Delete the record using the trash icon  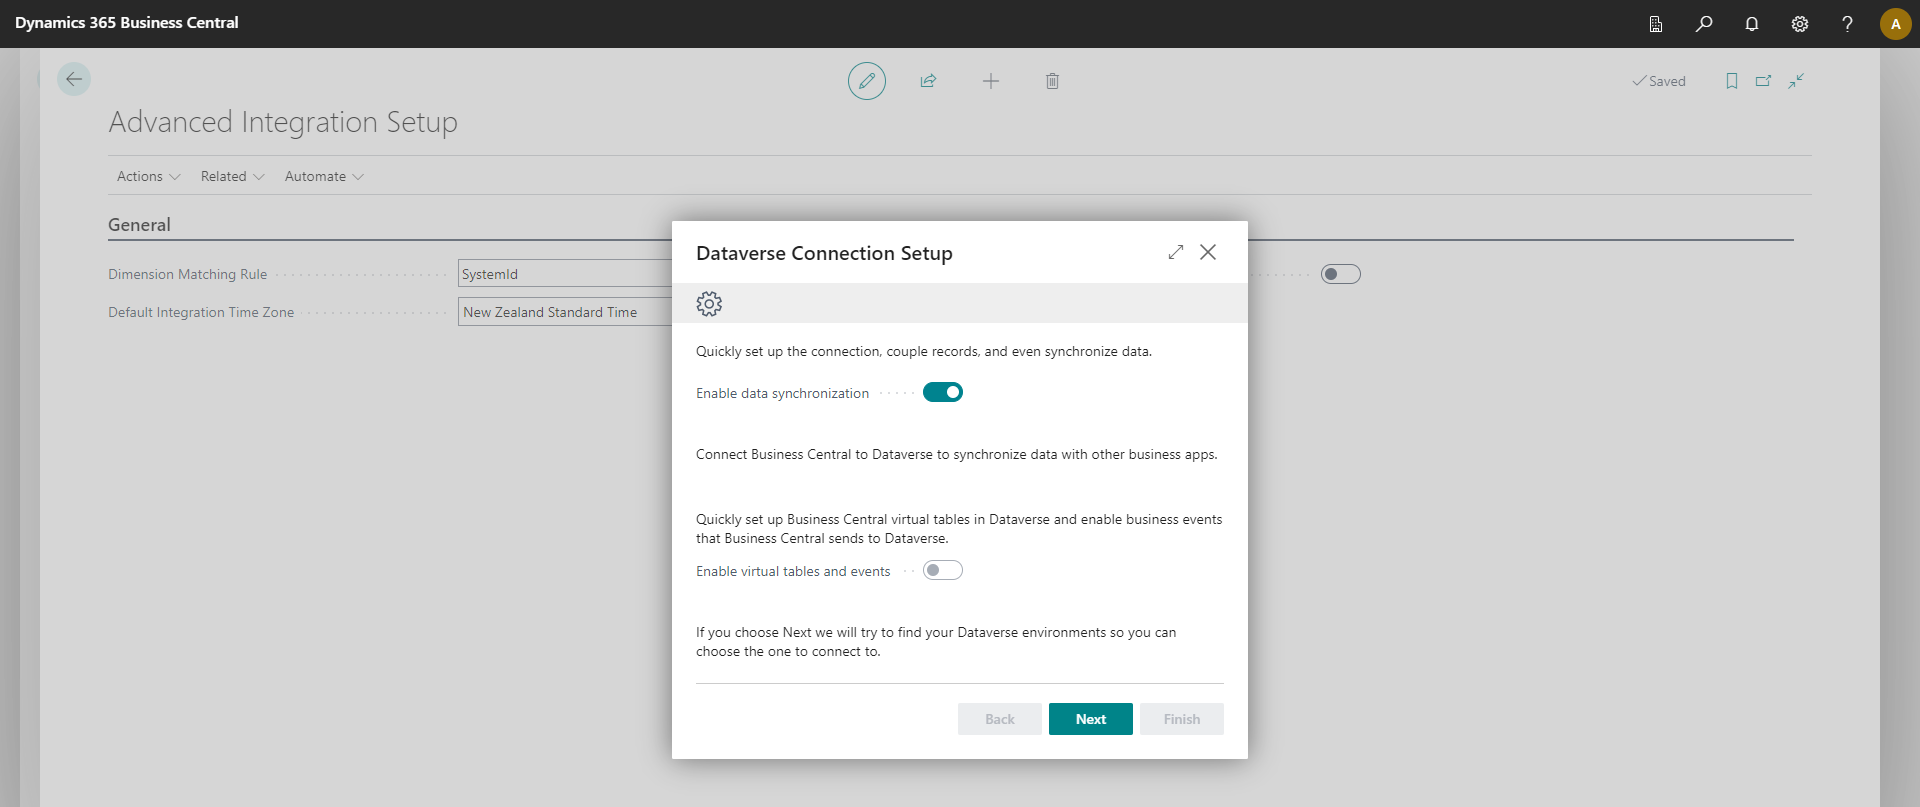(1052, 81)
